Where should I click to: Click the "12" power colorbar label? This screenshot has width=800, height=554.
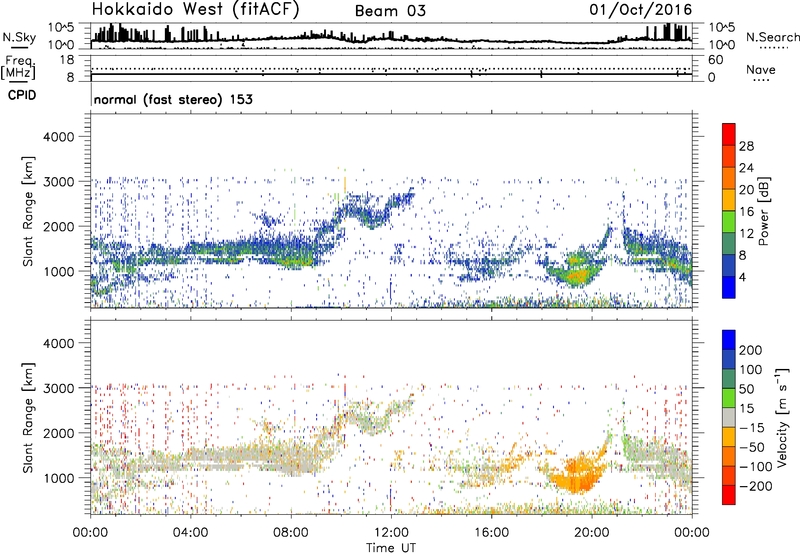click(746, 234)
